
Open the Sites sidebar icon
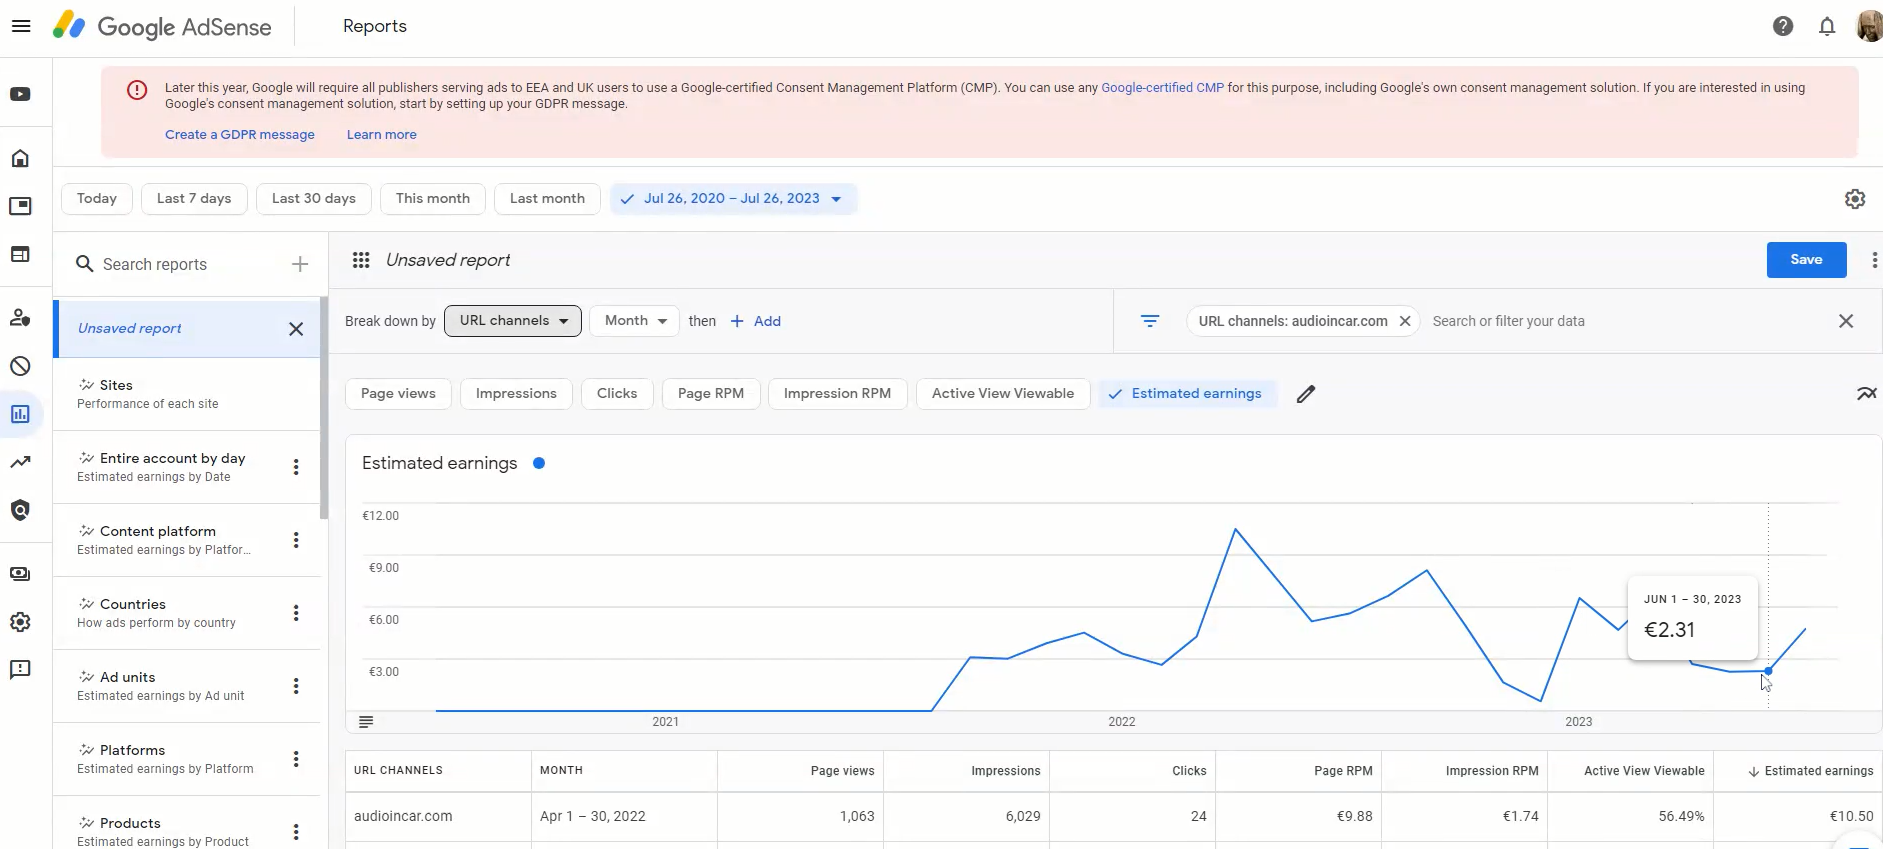pyautogui.click(x=20, y=254)
